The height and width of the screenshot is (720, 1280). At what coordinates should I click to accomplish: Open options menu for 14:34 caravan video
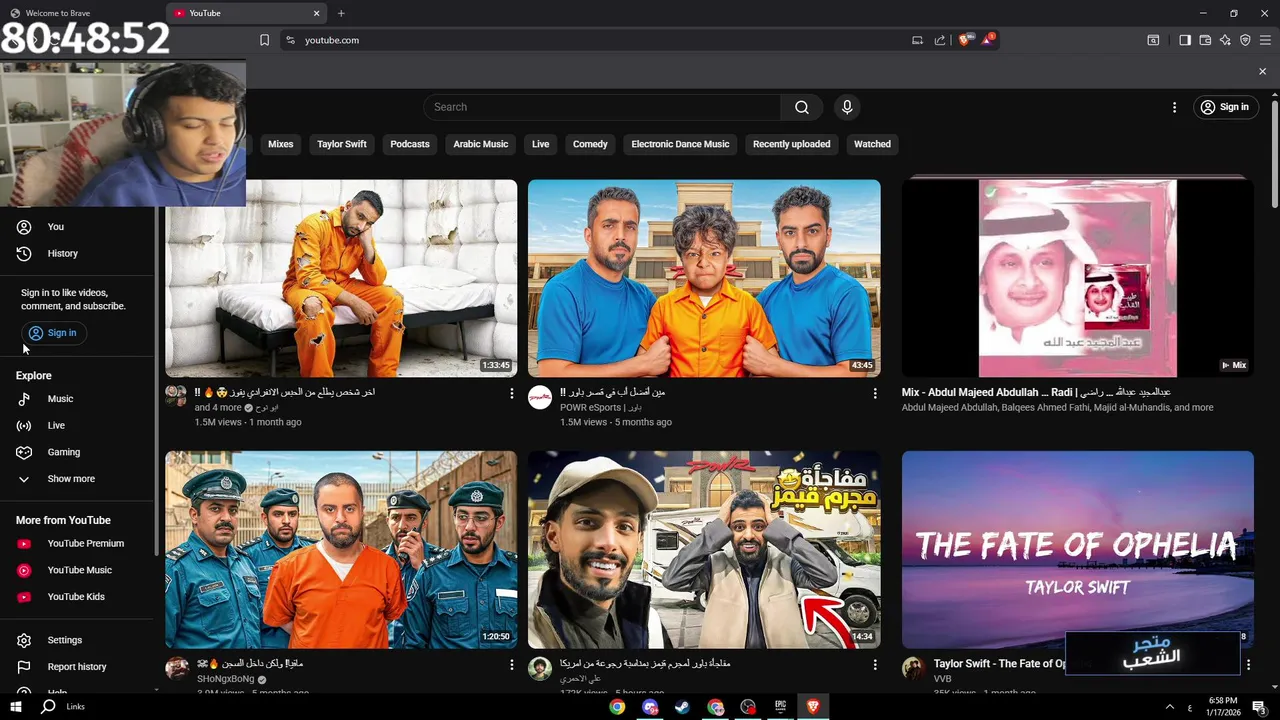pos(875,665)
